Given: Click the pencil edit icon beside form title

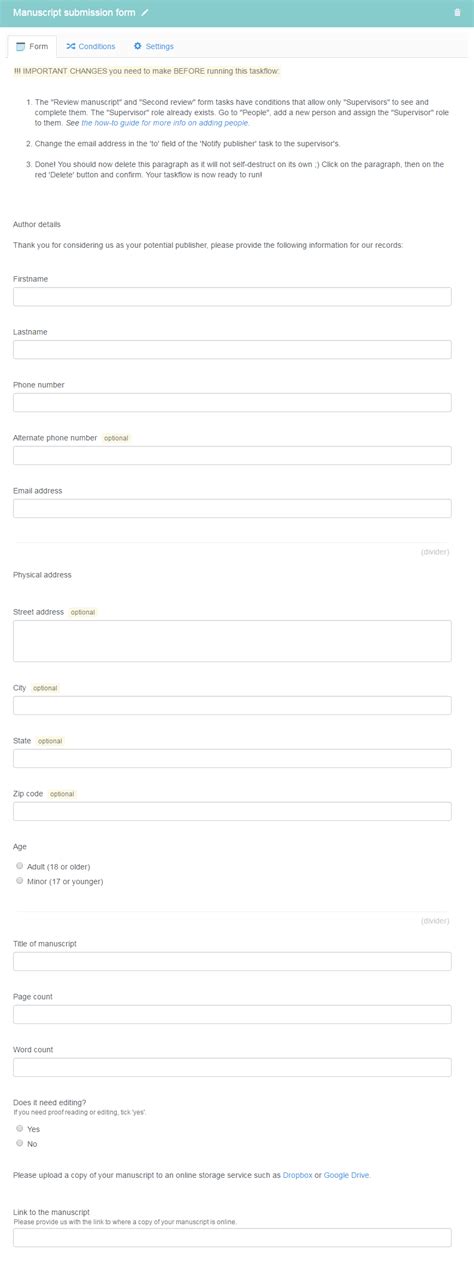Looking at the screenshot, I should pyautogui.click(x=145, y=12).
